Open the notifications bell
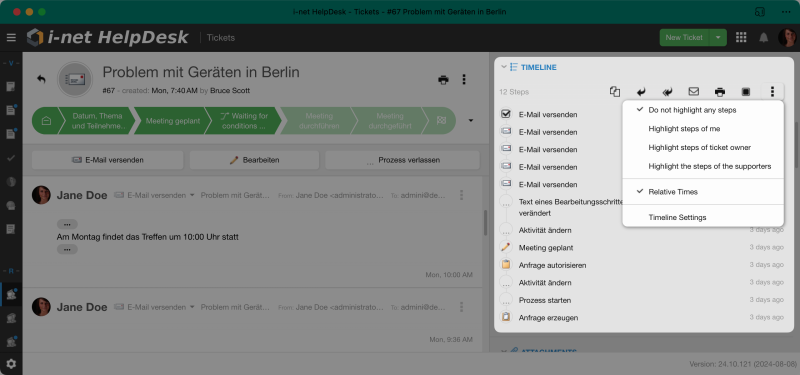Image resolution: width=800 pixels, height=375 pixels. (x=764, y=38)
